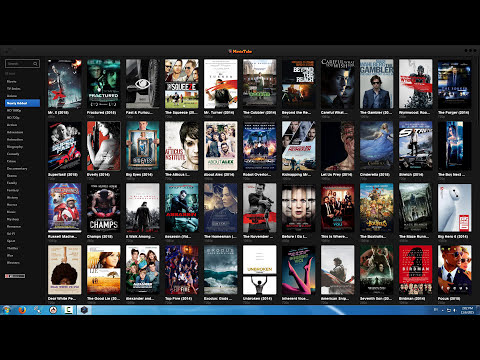Select the Sport genre
The image size is (480, 360).
click(11, 241)
